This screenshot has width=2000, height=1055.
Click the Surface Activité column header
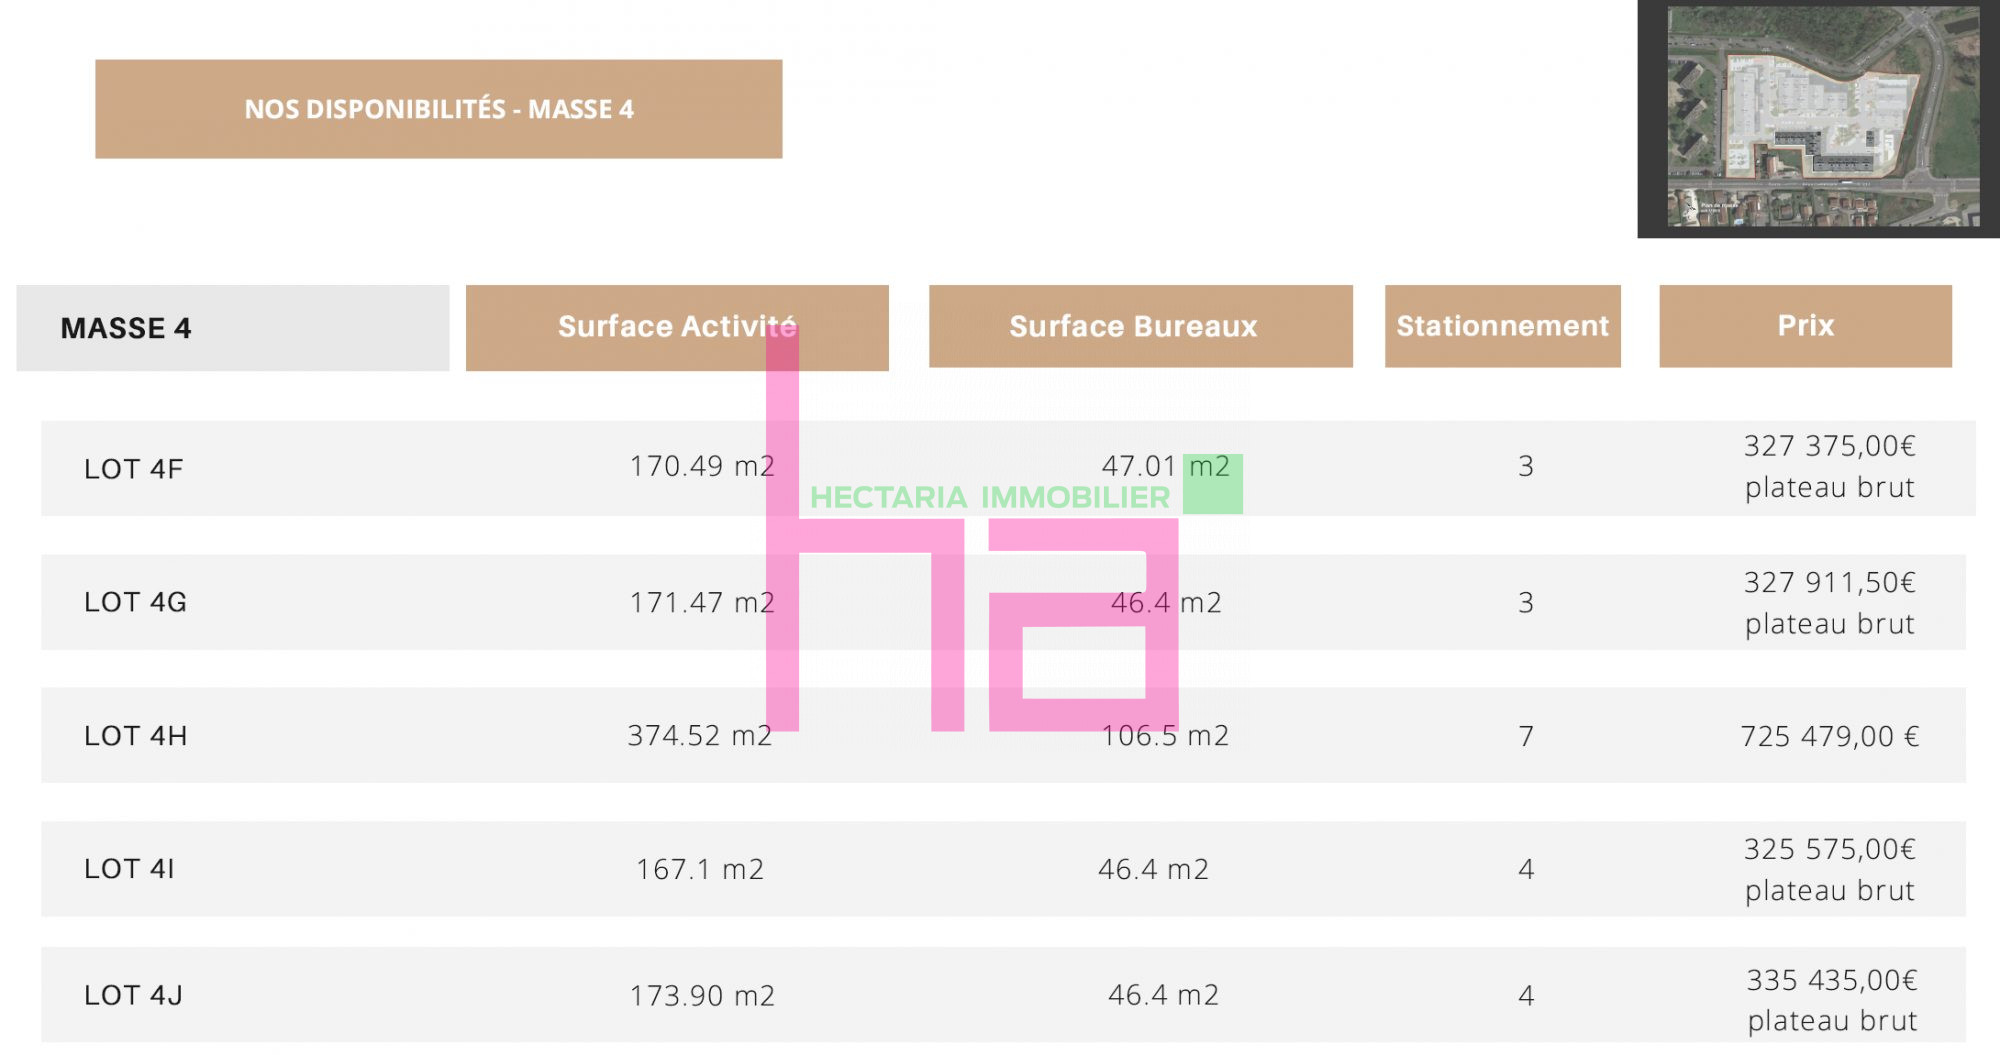[677, 328]
